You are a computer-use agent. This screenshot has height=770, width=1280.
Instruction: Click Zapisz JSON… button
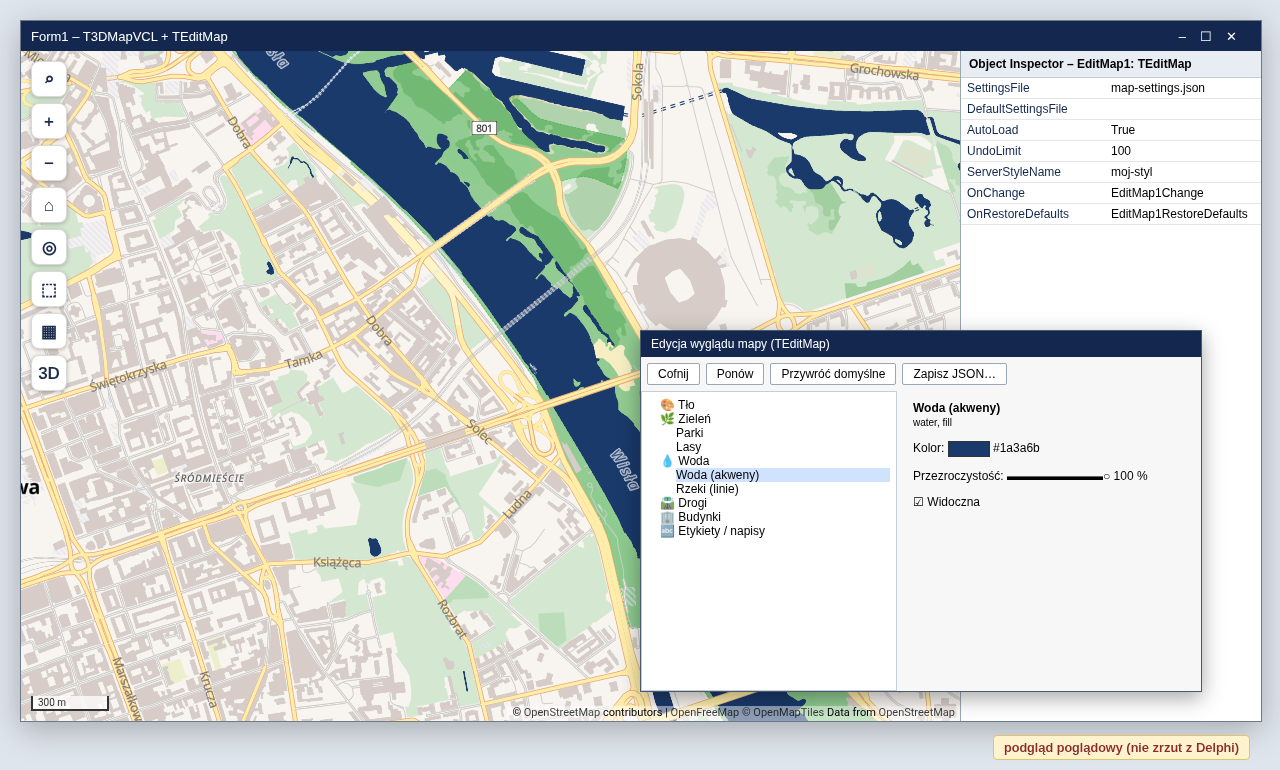pos(954,374)
